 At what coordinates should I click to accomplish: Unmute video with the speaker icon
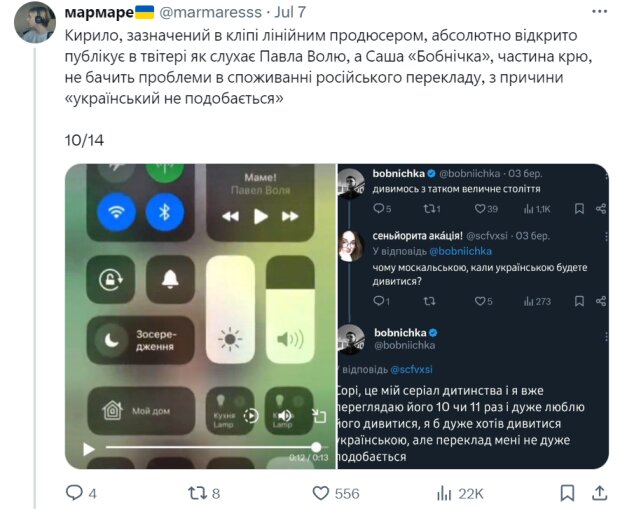pyautogui.click(x=284, y=416)
